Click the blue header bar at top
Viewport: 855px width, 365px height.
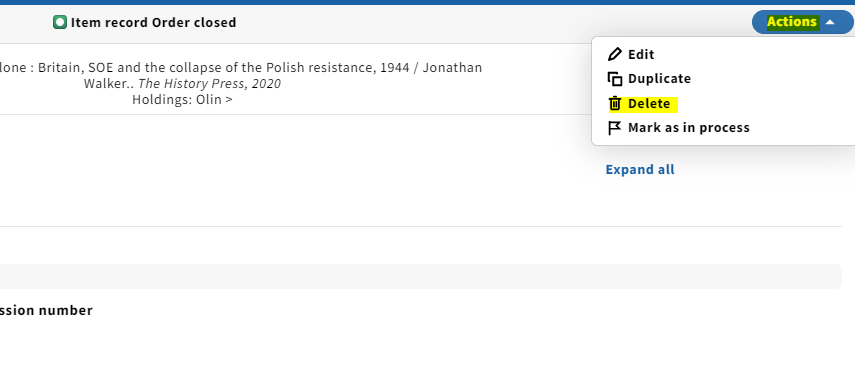[x=428, y=2]
